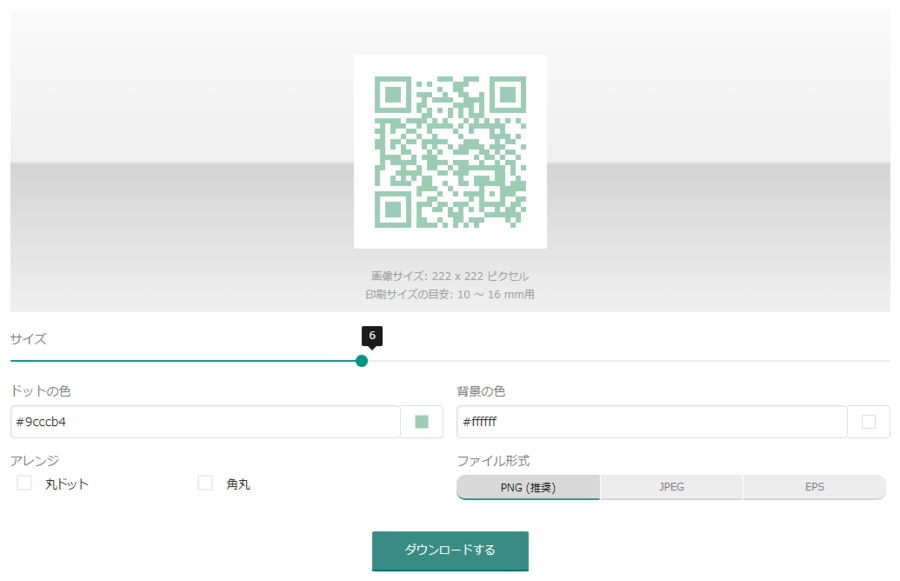The height and width of the screenshot is (581, 900).
Task: Select the PNG (推奨) file format tab
Action: (x=528, y=487)
